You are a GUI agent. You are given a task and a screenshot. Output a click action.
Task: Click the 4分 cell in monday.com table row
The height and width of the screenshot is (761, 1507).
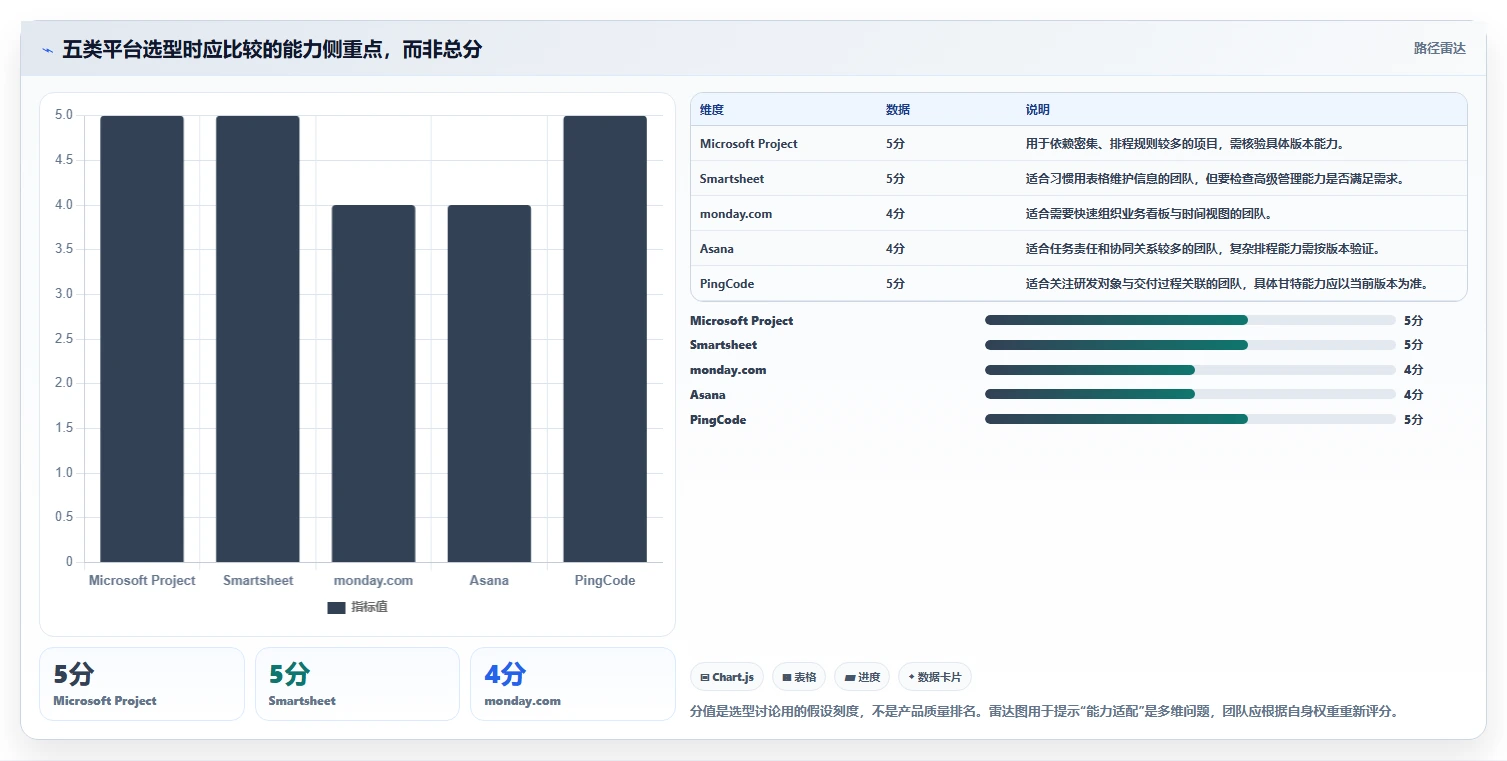[895, 214]
